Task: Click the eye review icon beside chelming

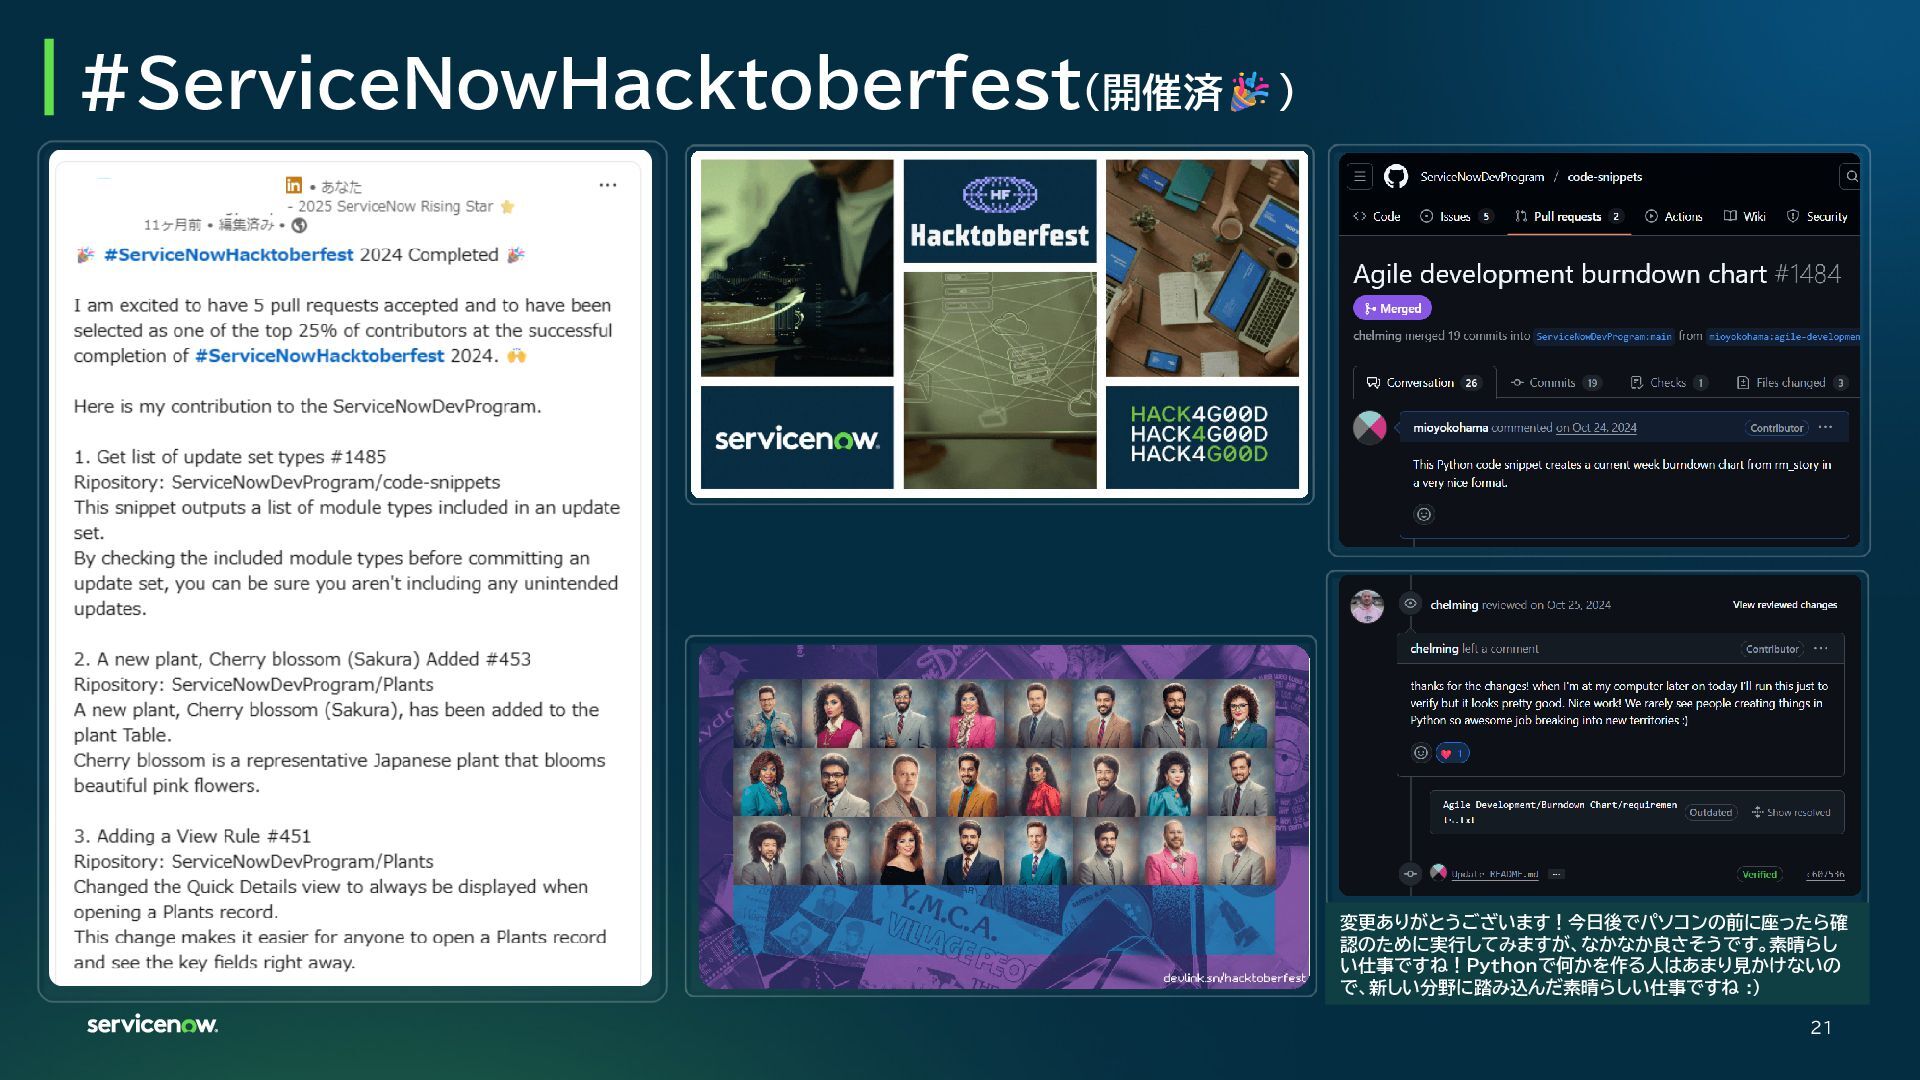Action: [x=1410, y=604]
